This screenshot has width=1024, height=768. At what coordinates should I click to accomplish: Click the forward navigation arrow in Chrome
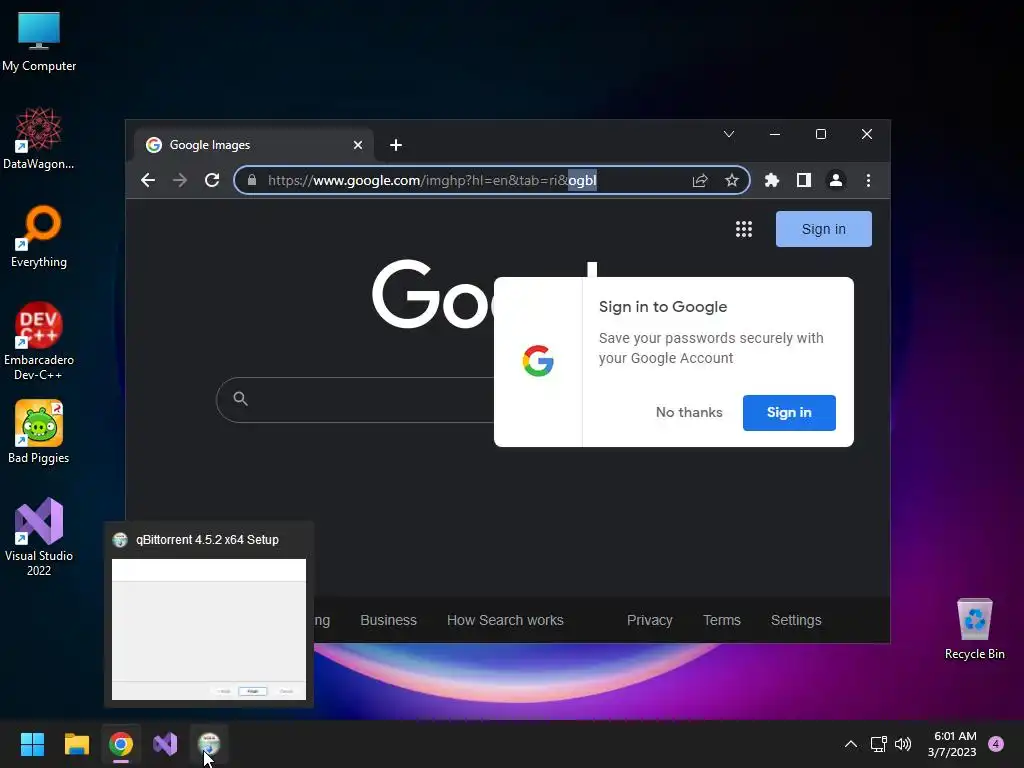[x=180, y=180]
